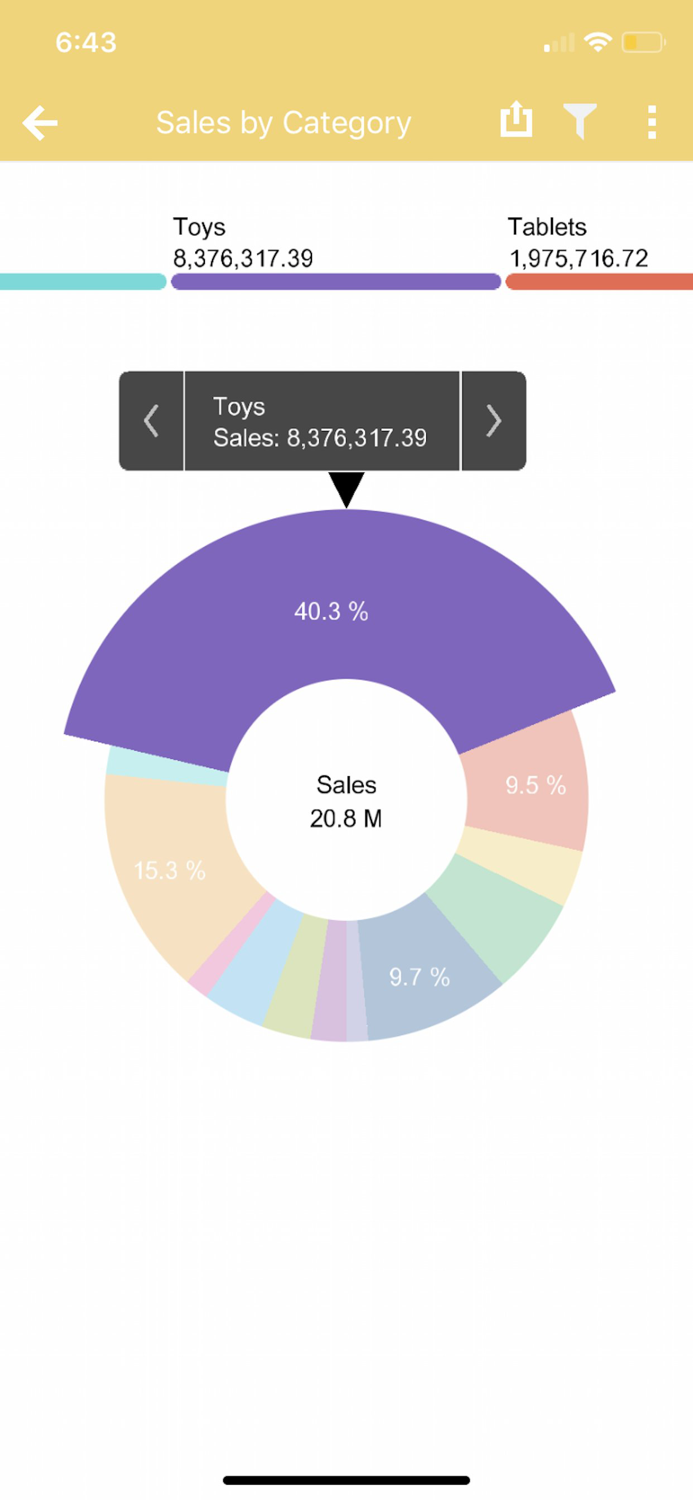Select the purple 40.3% pie slice
The width and height of the screenshot is (693, 1500).
point(333,610)
